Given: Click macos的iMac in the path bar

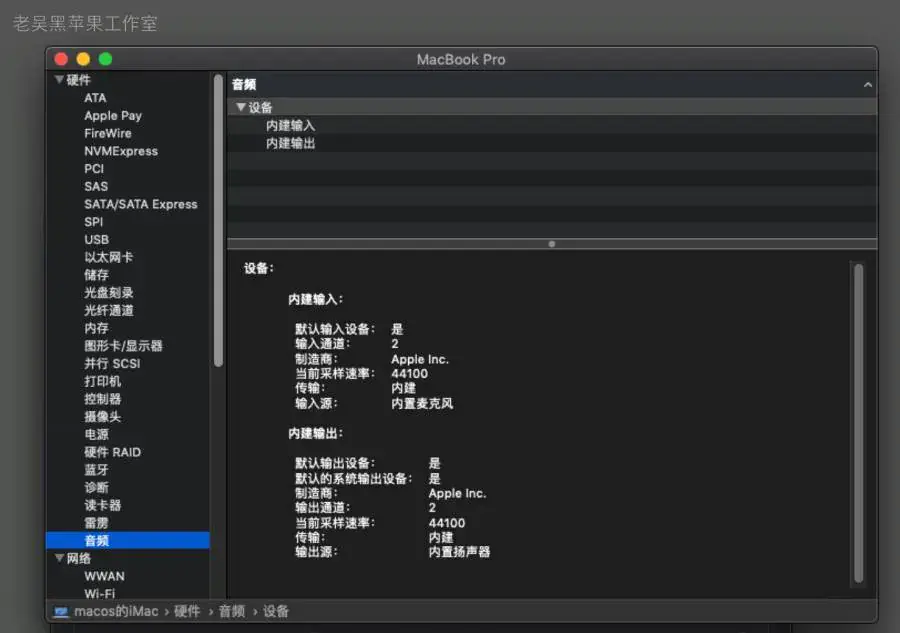Looking at the screenshot, I should tap(117, 612).
